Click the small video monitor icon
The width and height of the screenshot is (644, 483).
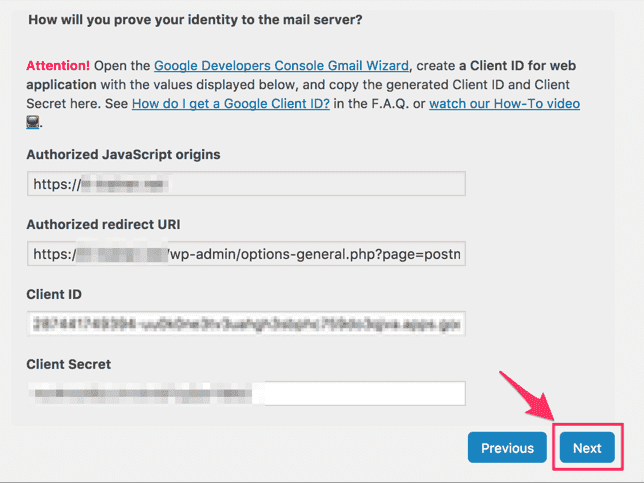click(x=33, y=122)
